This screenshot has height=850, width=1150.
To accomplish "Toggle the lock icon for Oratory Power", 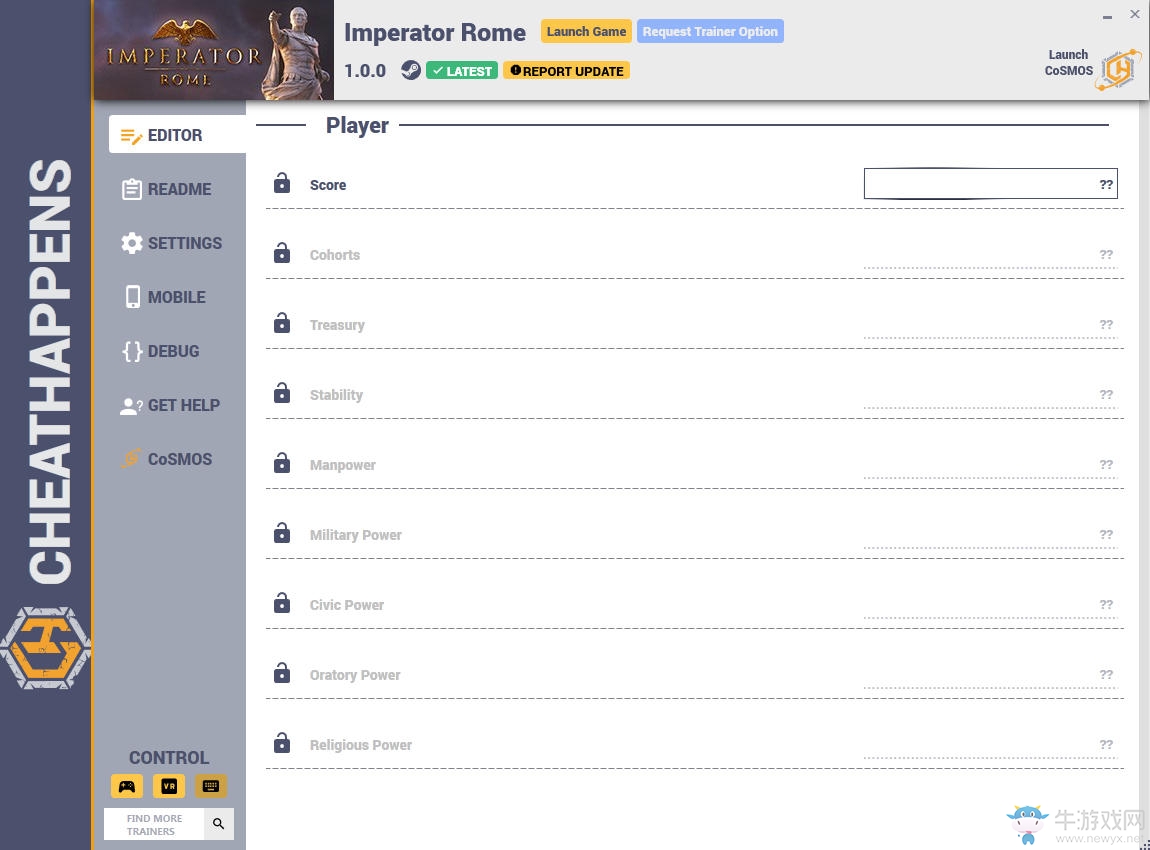I will pyautogui.click(x=282, y=673).
